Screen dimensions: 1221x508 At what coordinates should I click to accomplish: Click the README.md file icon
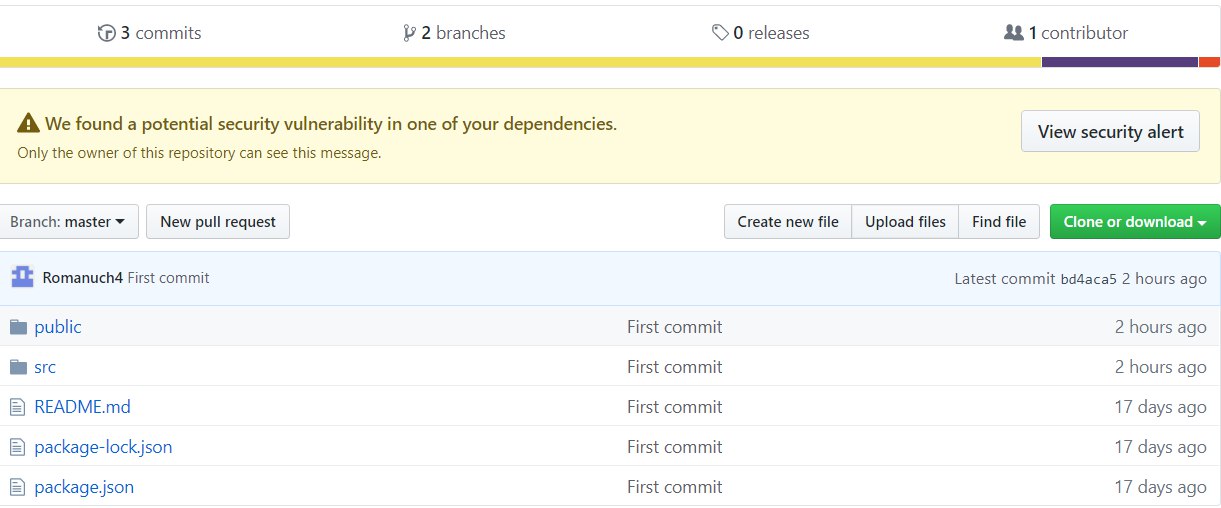click(17, 407)
